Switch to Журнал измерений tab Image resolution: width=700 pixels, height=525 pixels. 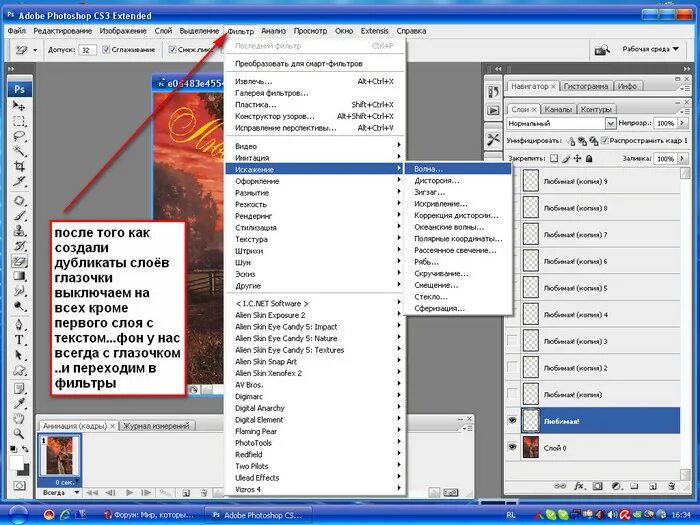(x=156, y=426)
